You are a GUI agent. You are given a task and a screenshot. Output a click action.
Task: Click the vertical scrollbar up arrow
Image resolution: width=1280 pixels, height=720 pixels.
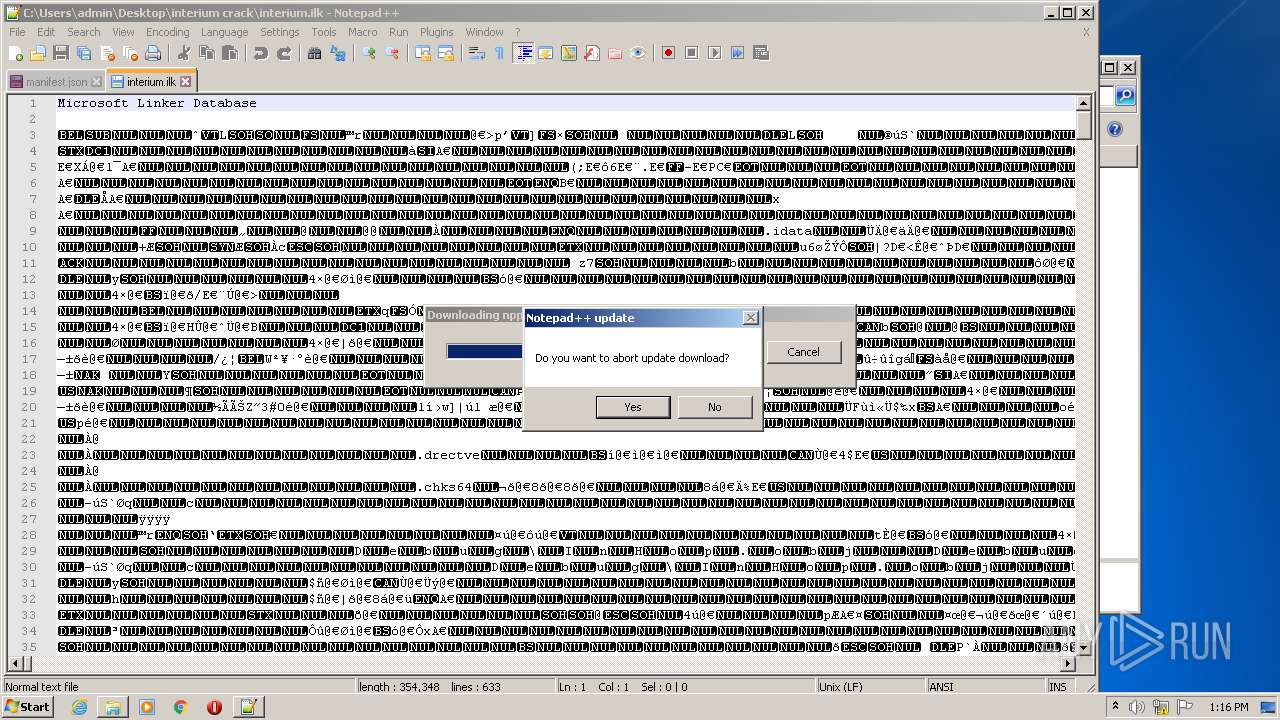click(x=1084, y=103)
